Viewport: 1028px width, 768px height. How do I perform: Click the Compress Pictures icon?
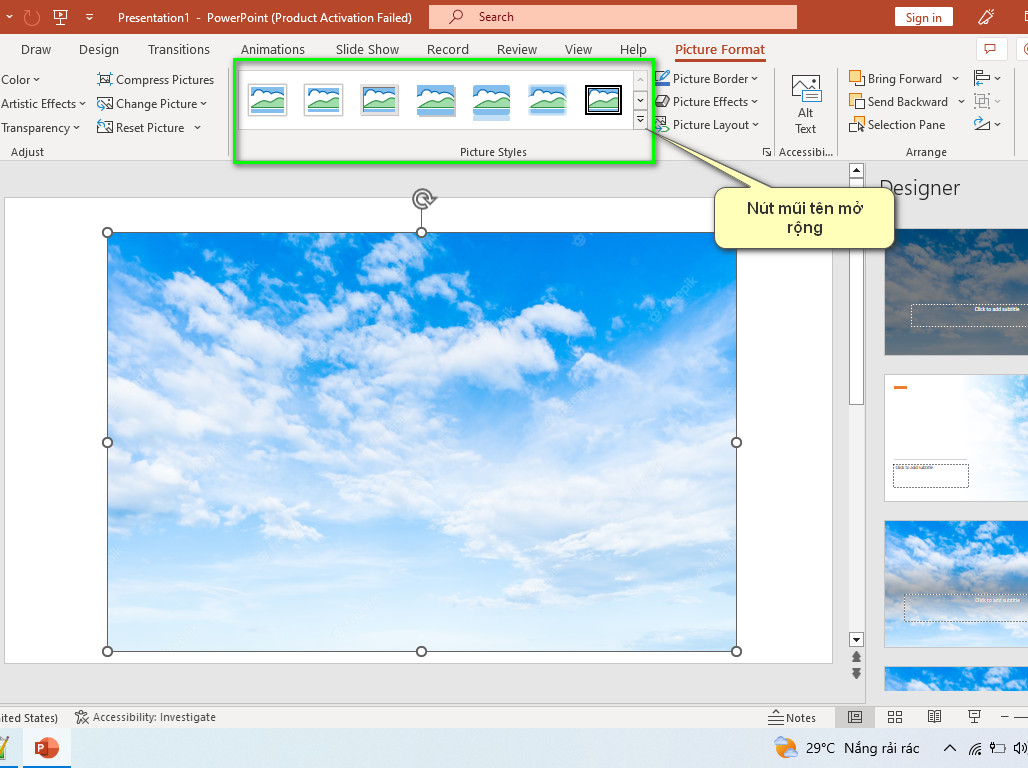pos(104,79)
